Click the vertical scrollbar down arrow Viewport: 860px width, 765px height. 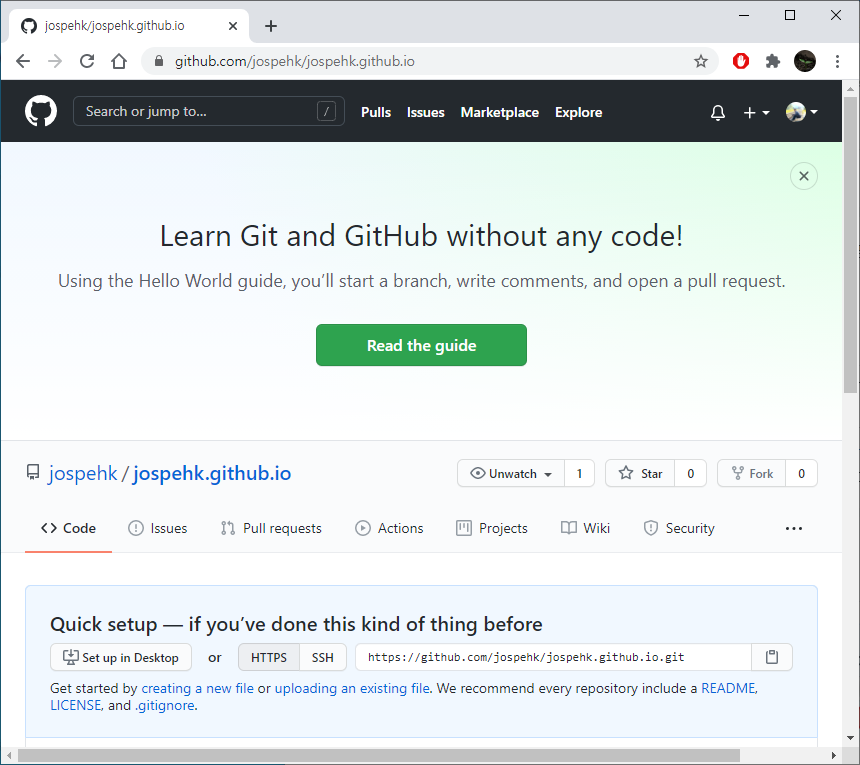[x=850, y=738]
